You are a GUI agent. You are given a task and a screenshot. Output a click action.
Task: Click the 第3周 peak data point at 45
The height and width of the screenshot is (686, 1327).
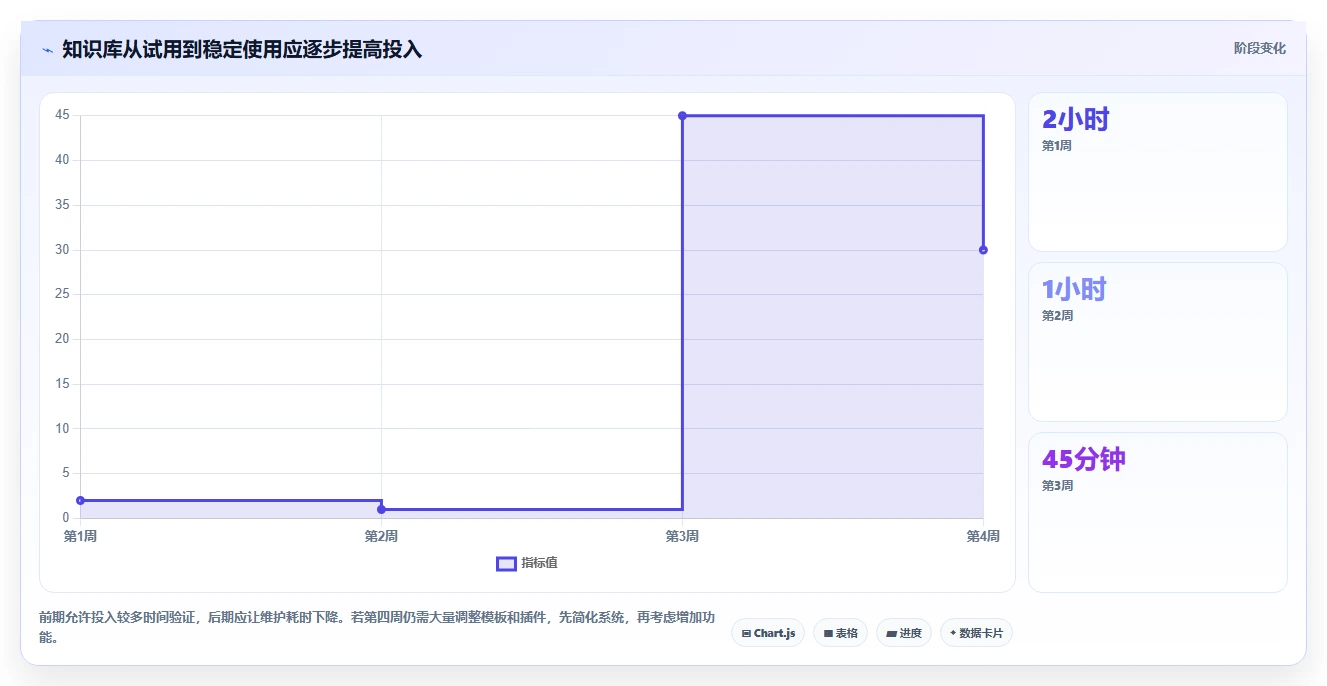[682, 116]
